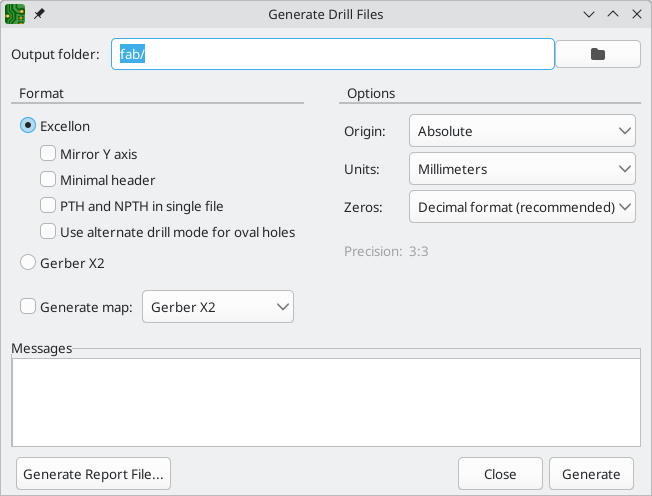Select the Gerber X2 format radio button

pos(28,262)
